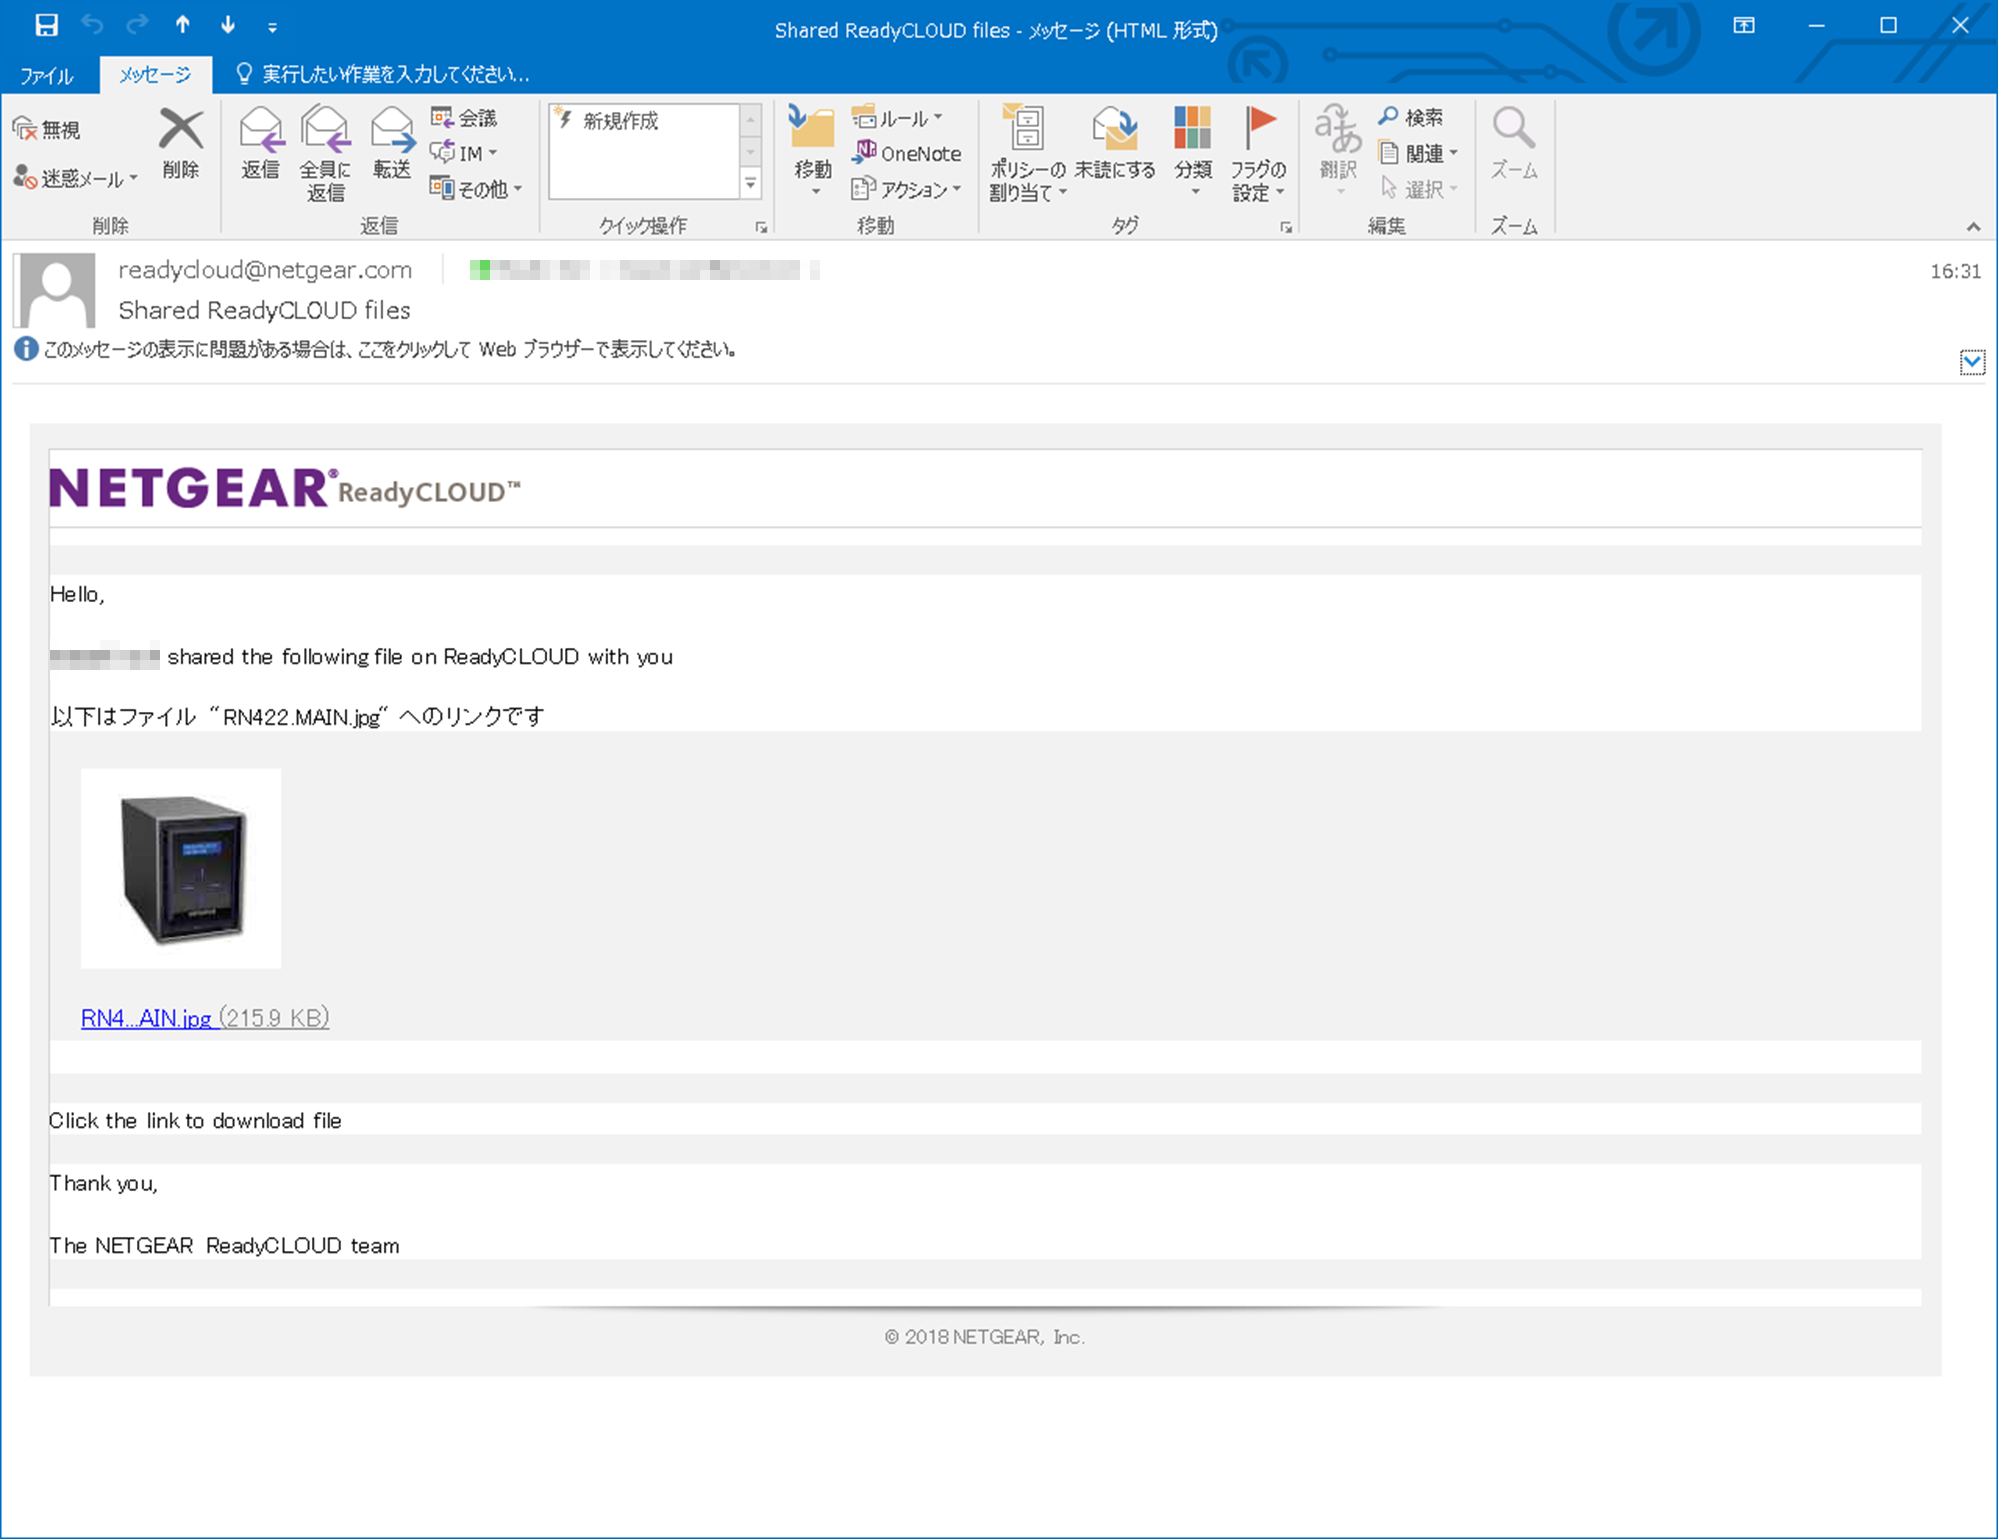Click the フラグの設定 follow-up flag
Viewport: 1998px width, 1539px height.
point(1258,154)
